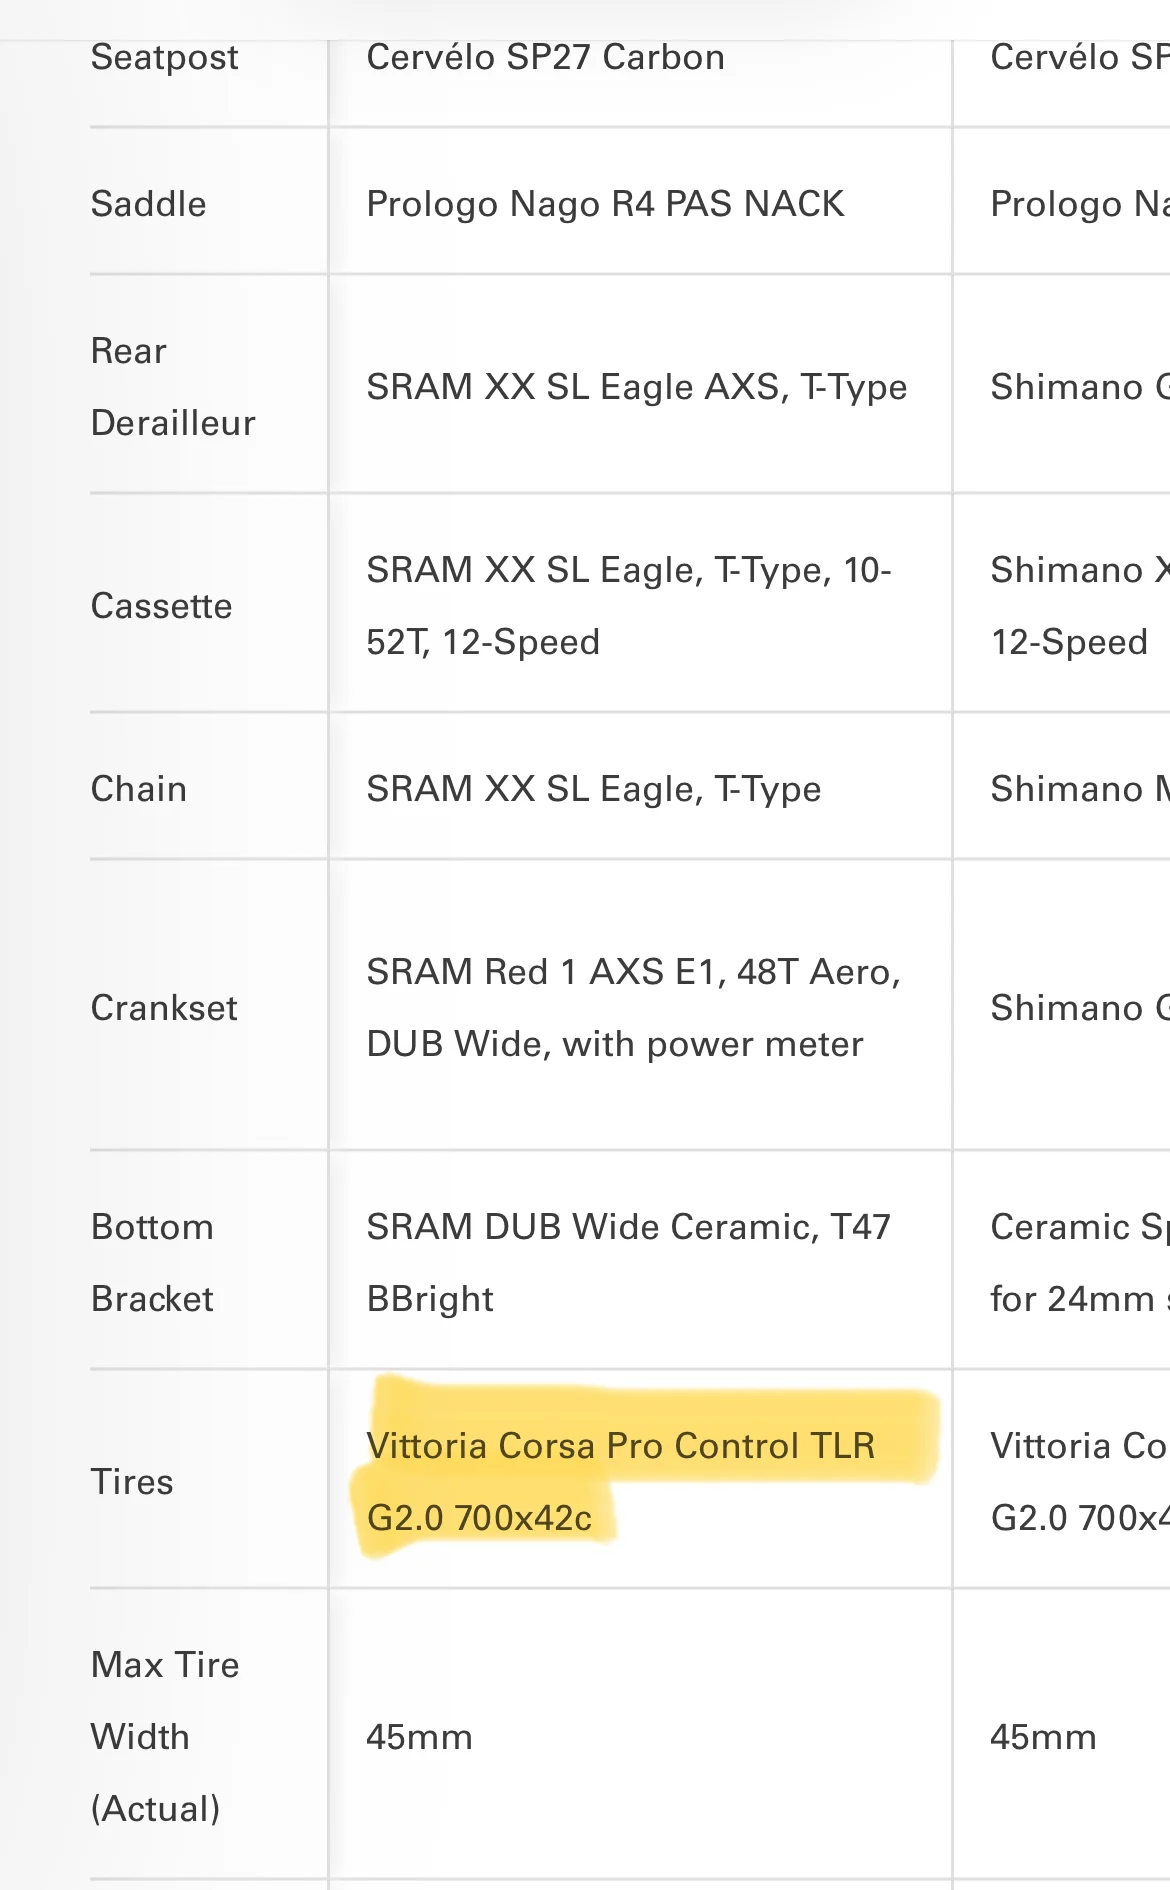This screenshot has height=1890, width=1170.
Task: Click Prologo Nago R4 PAS NACK text
Action: click(x=605, y=204)
